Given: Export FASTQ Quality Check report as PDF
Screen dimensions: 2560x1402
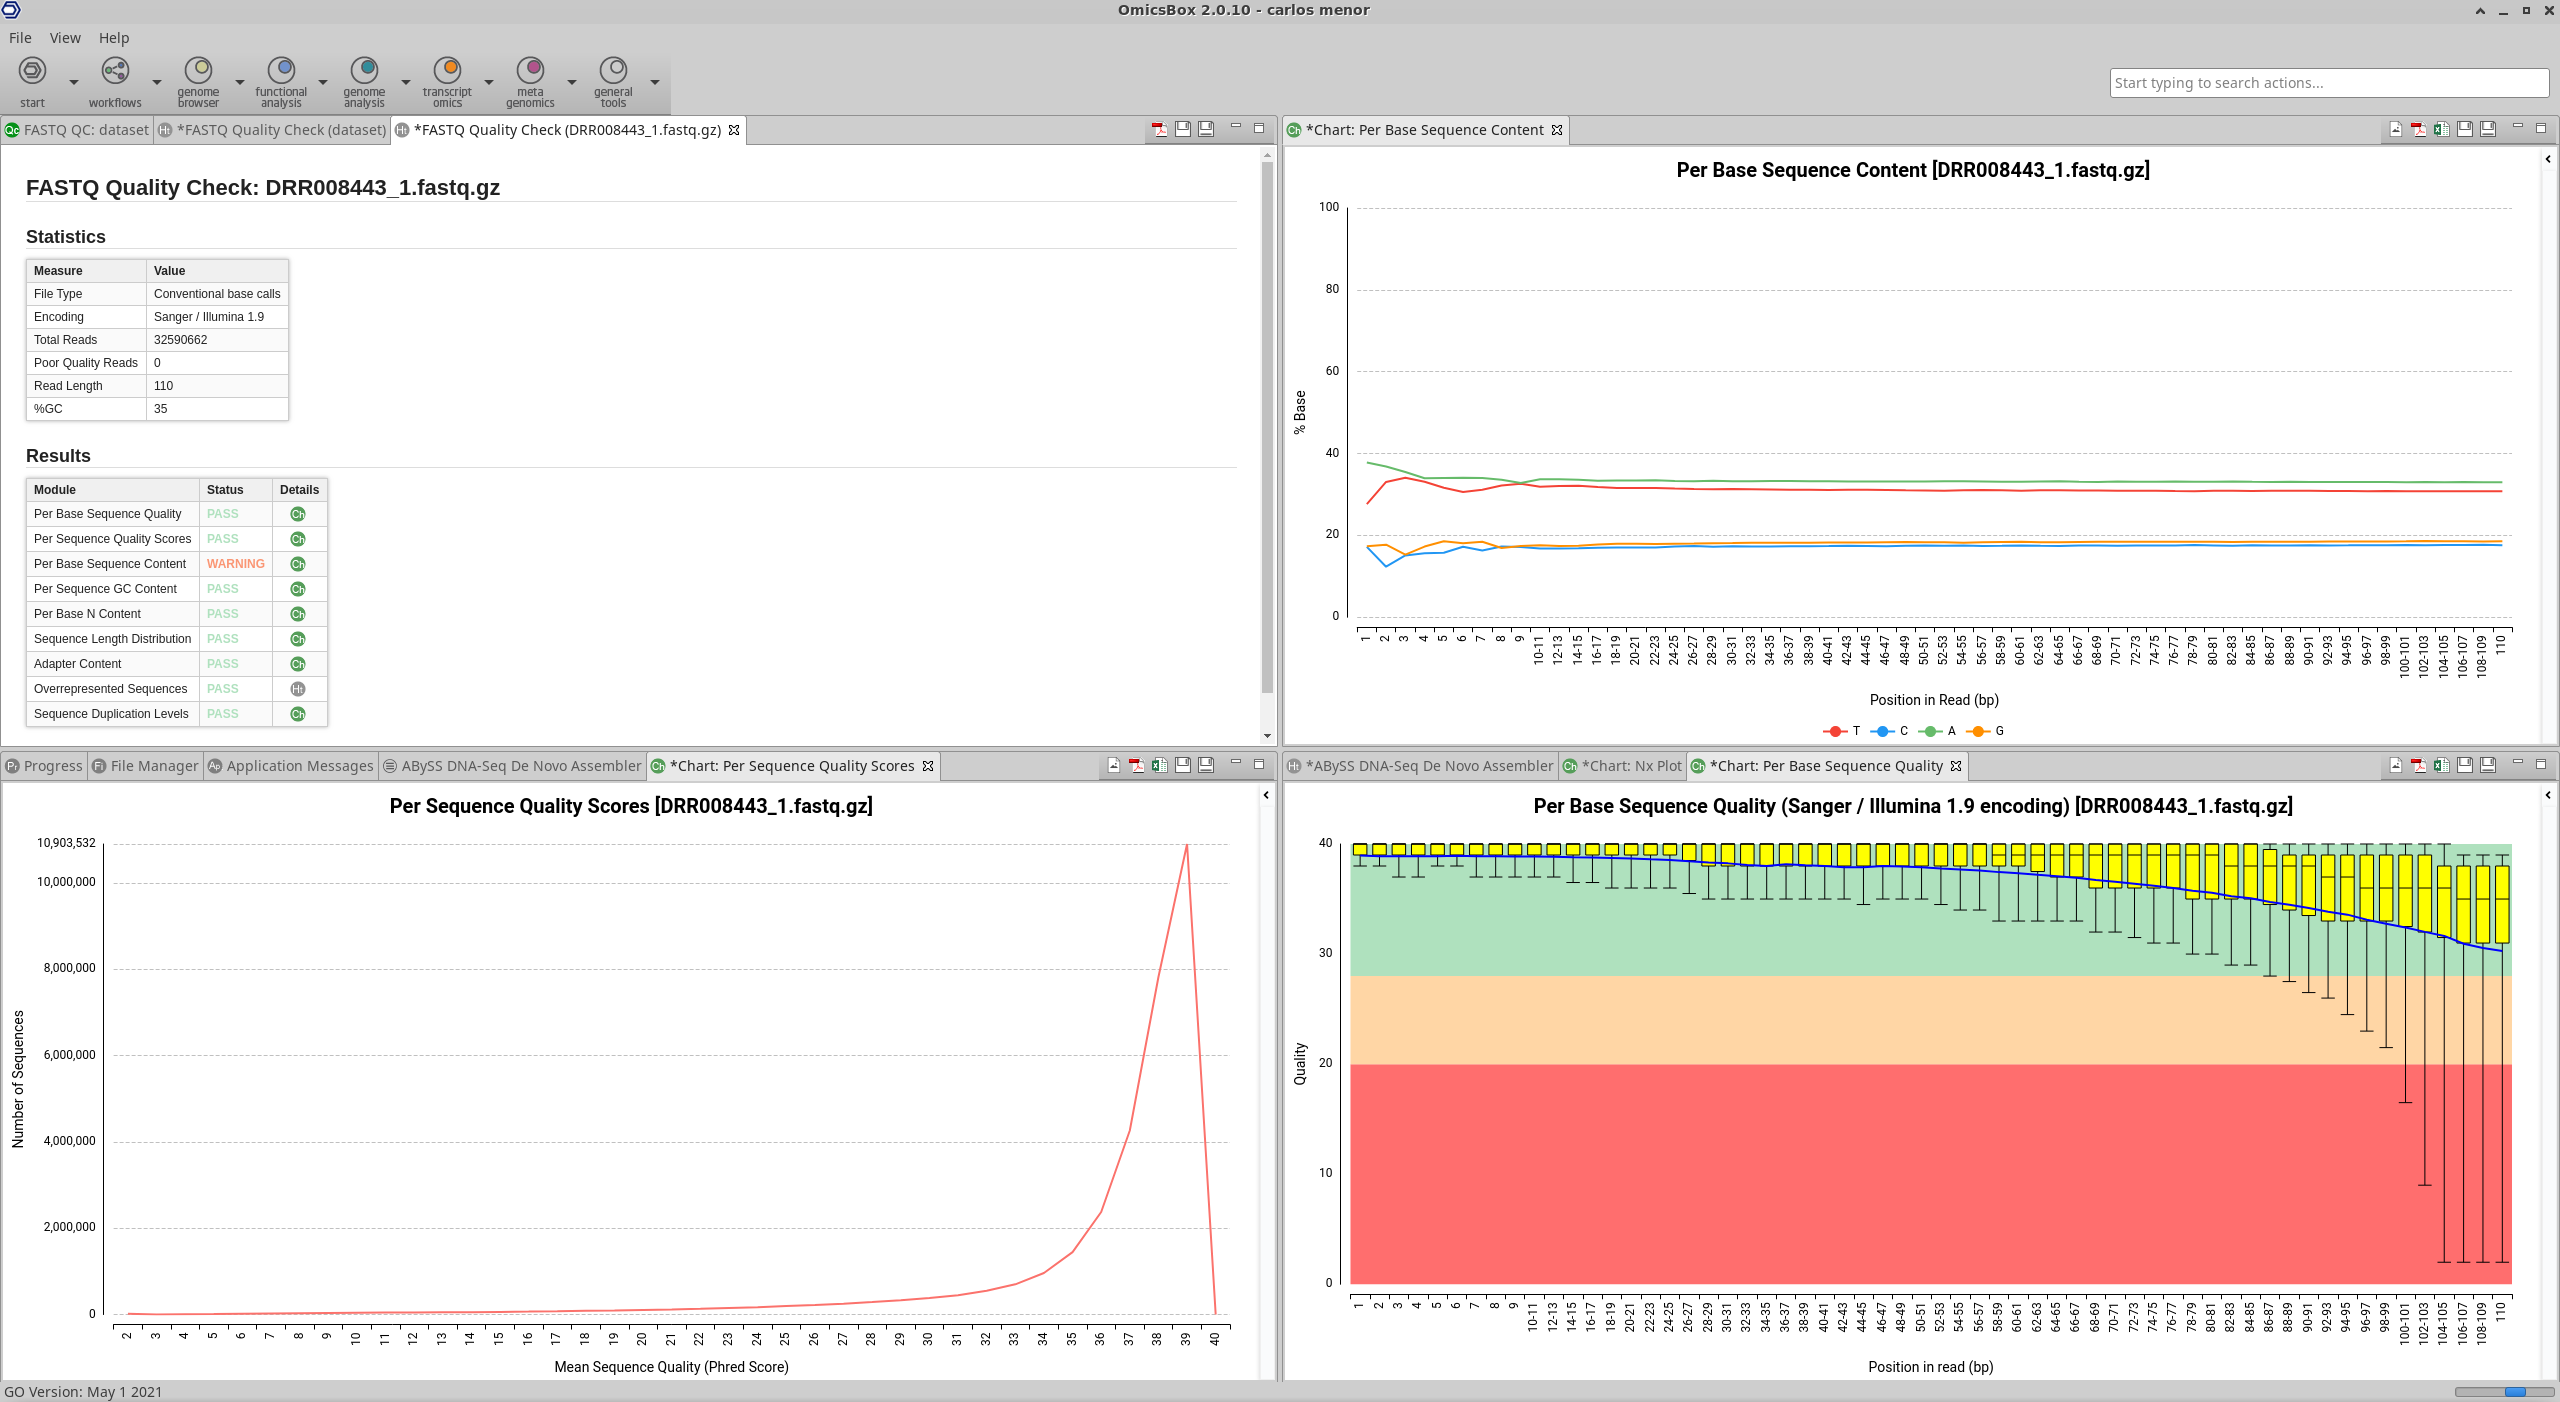Looking at the screenshot, I should [x=1160, y=129].
